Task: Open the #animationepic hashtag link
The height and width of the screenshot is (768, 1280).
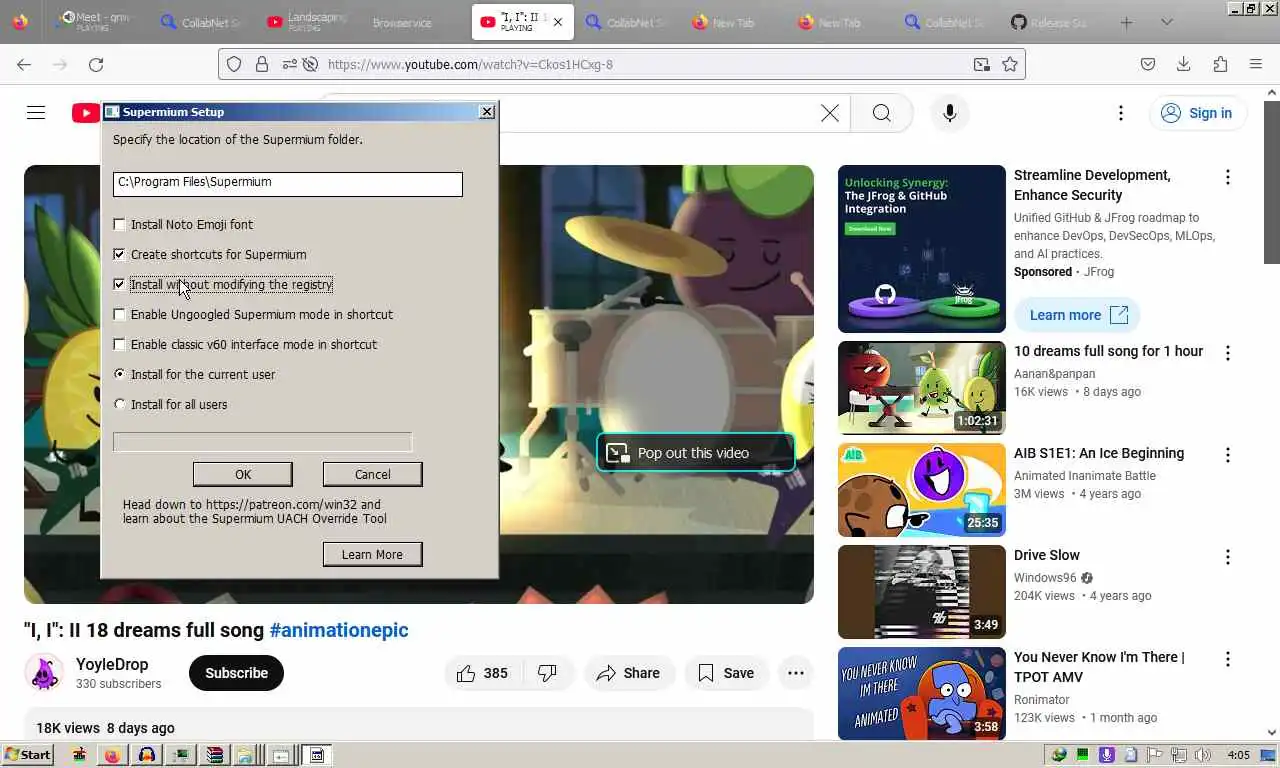Action: [x=339, y=630]
